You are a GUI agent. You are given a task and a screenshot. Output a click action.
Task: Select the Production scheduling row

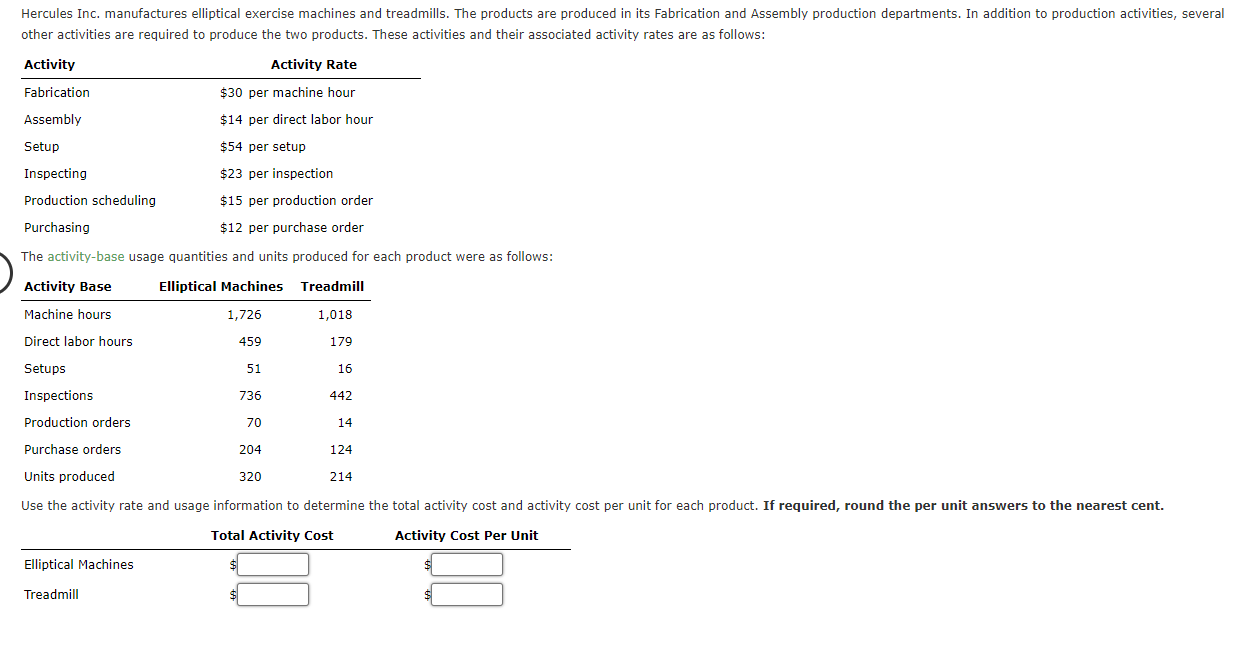[x=89, y=200]
